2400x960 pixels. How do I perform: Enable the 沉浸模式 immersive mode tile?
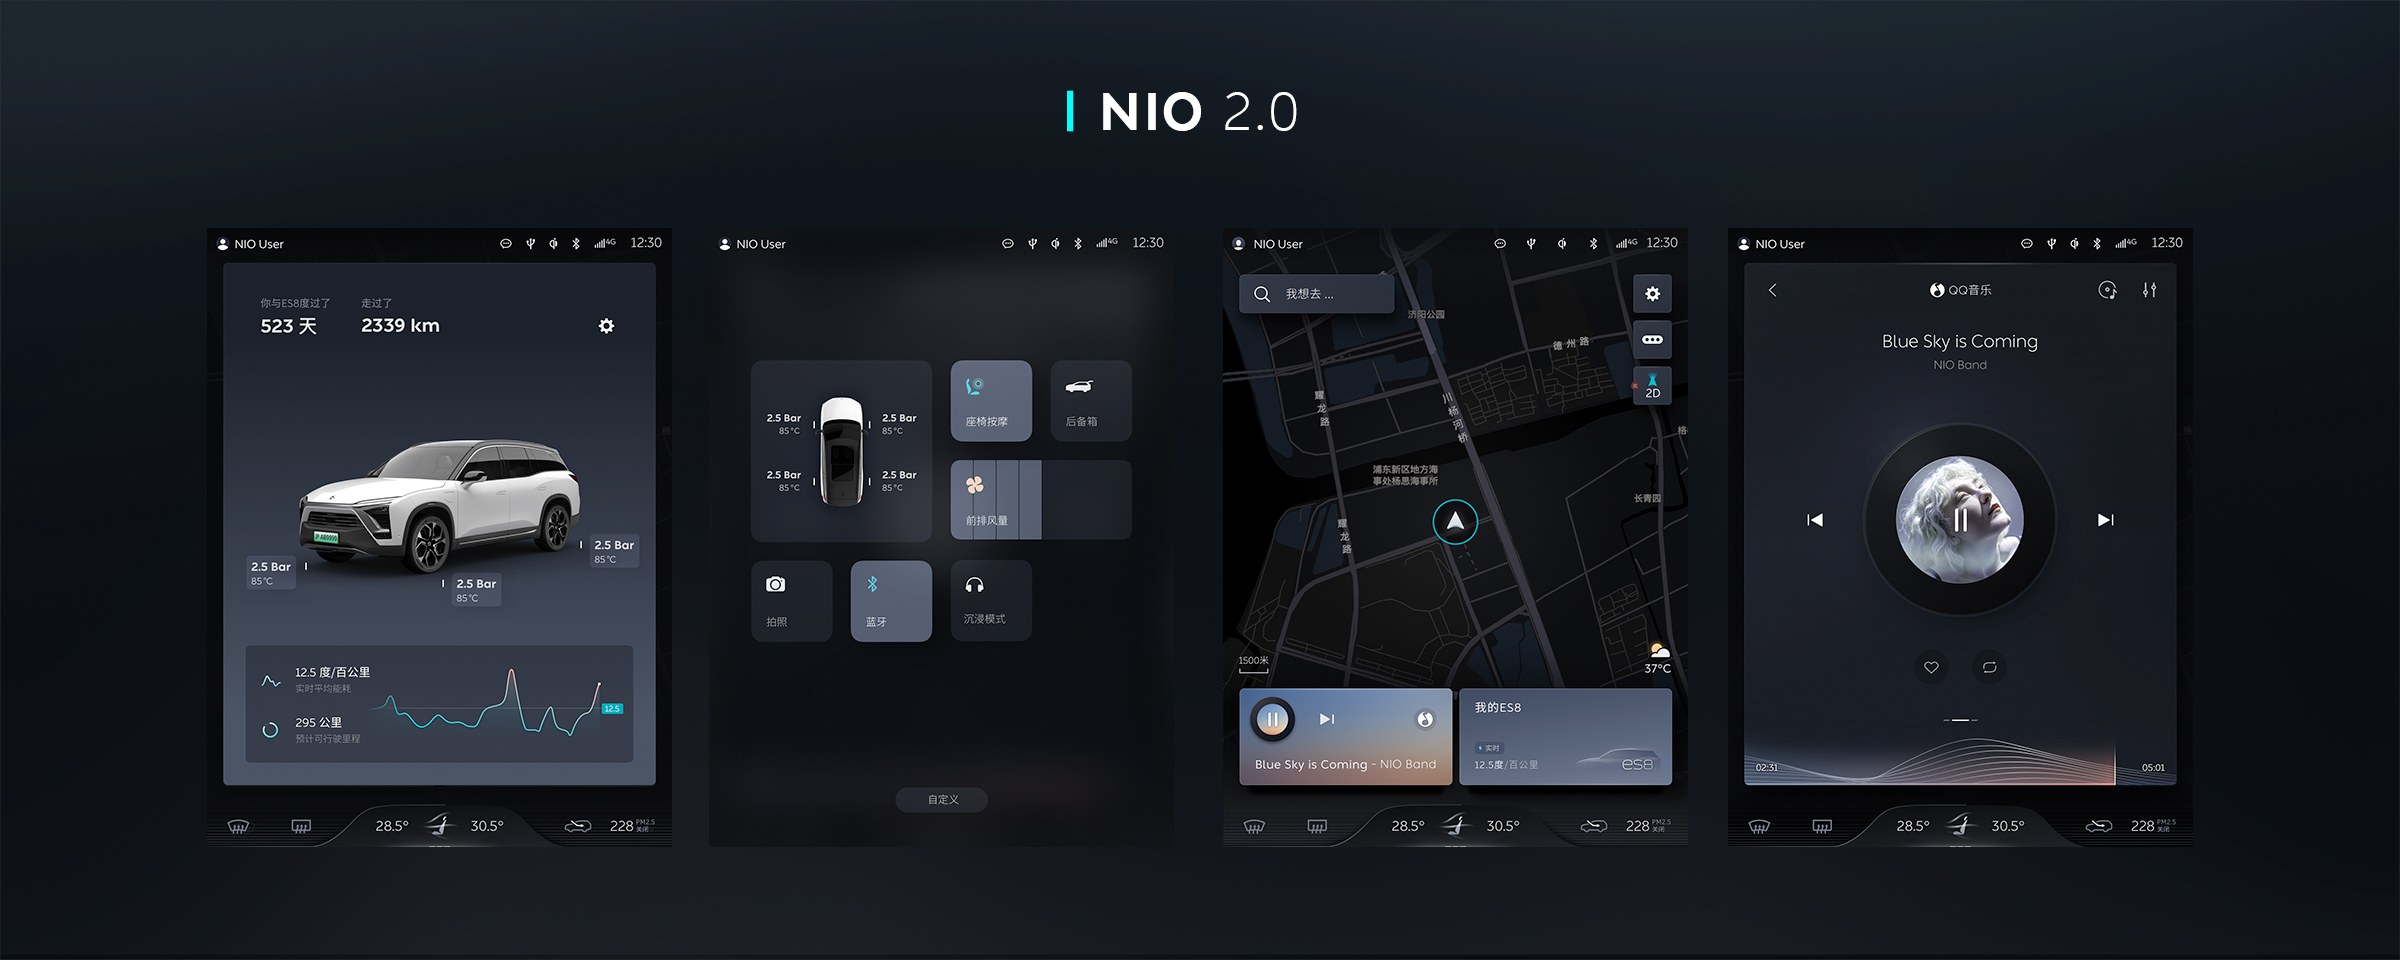coord(991,601)
